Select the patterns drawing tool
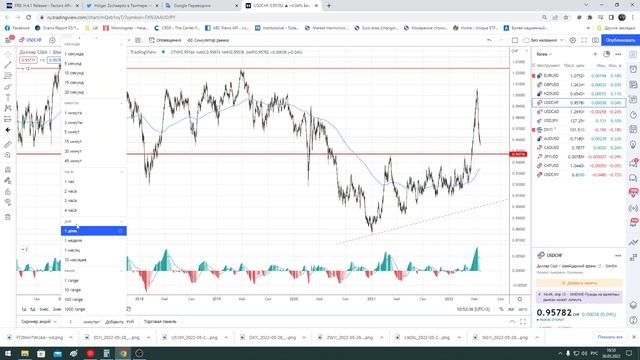 (x=8, y=108)
